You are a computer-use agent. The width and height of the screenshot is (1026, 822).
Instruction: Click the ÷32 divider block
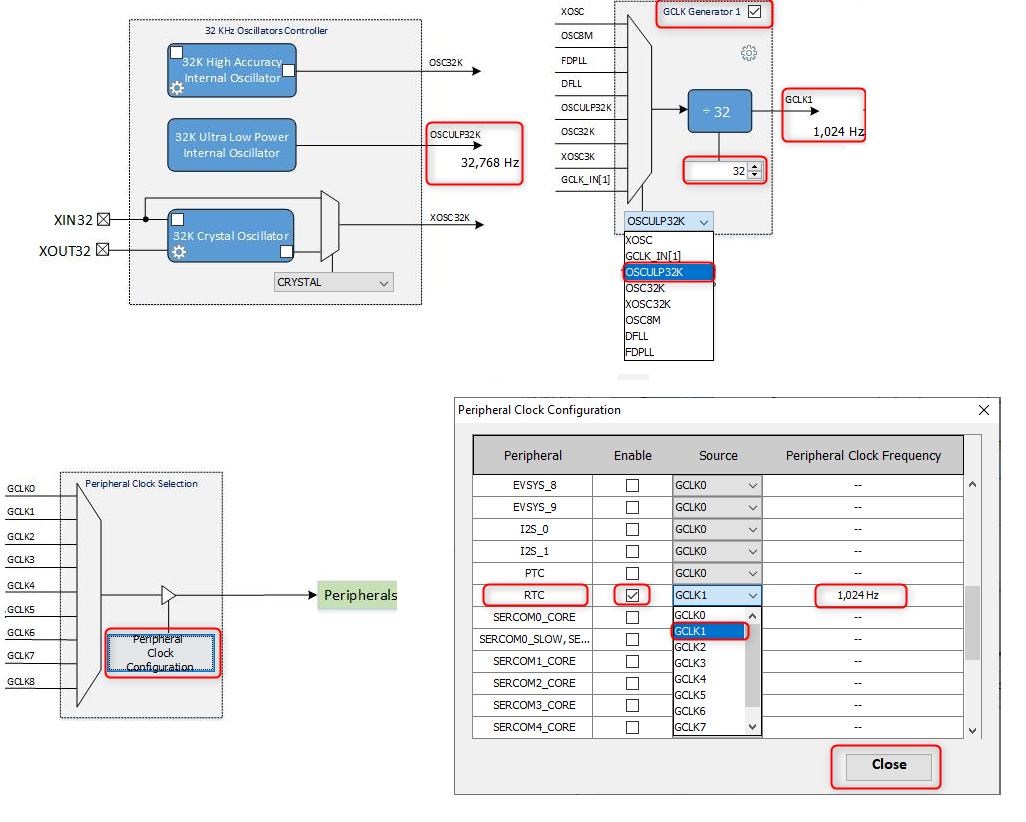719,111
